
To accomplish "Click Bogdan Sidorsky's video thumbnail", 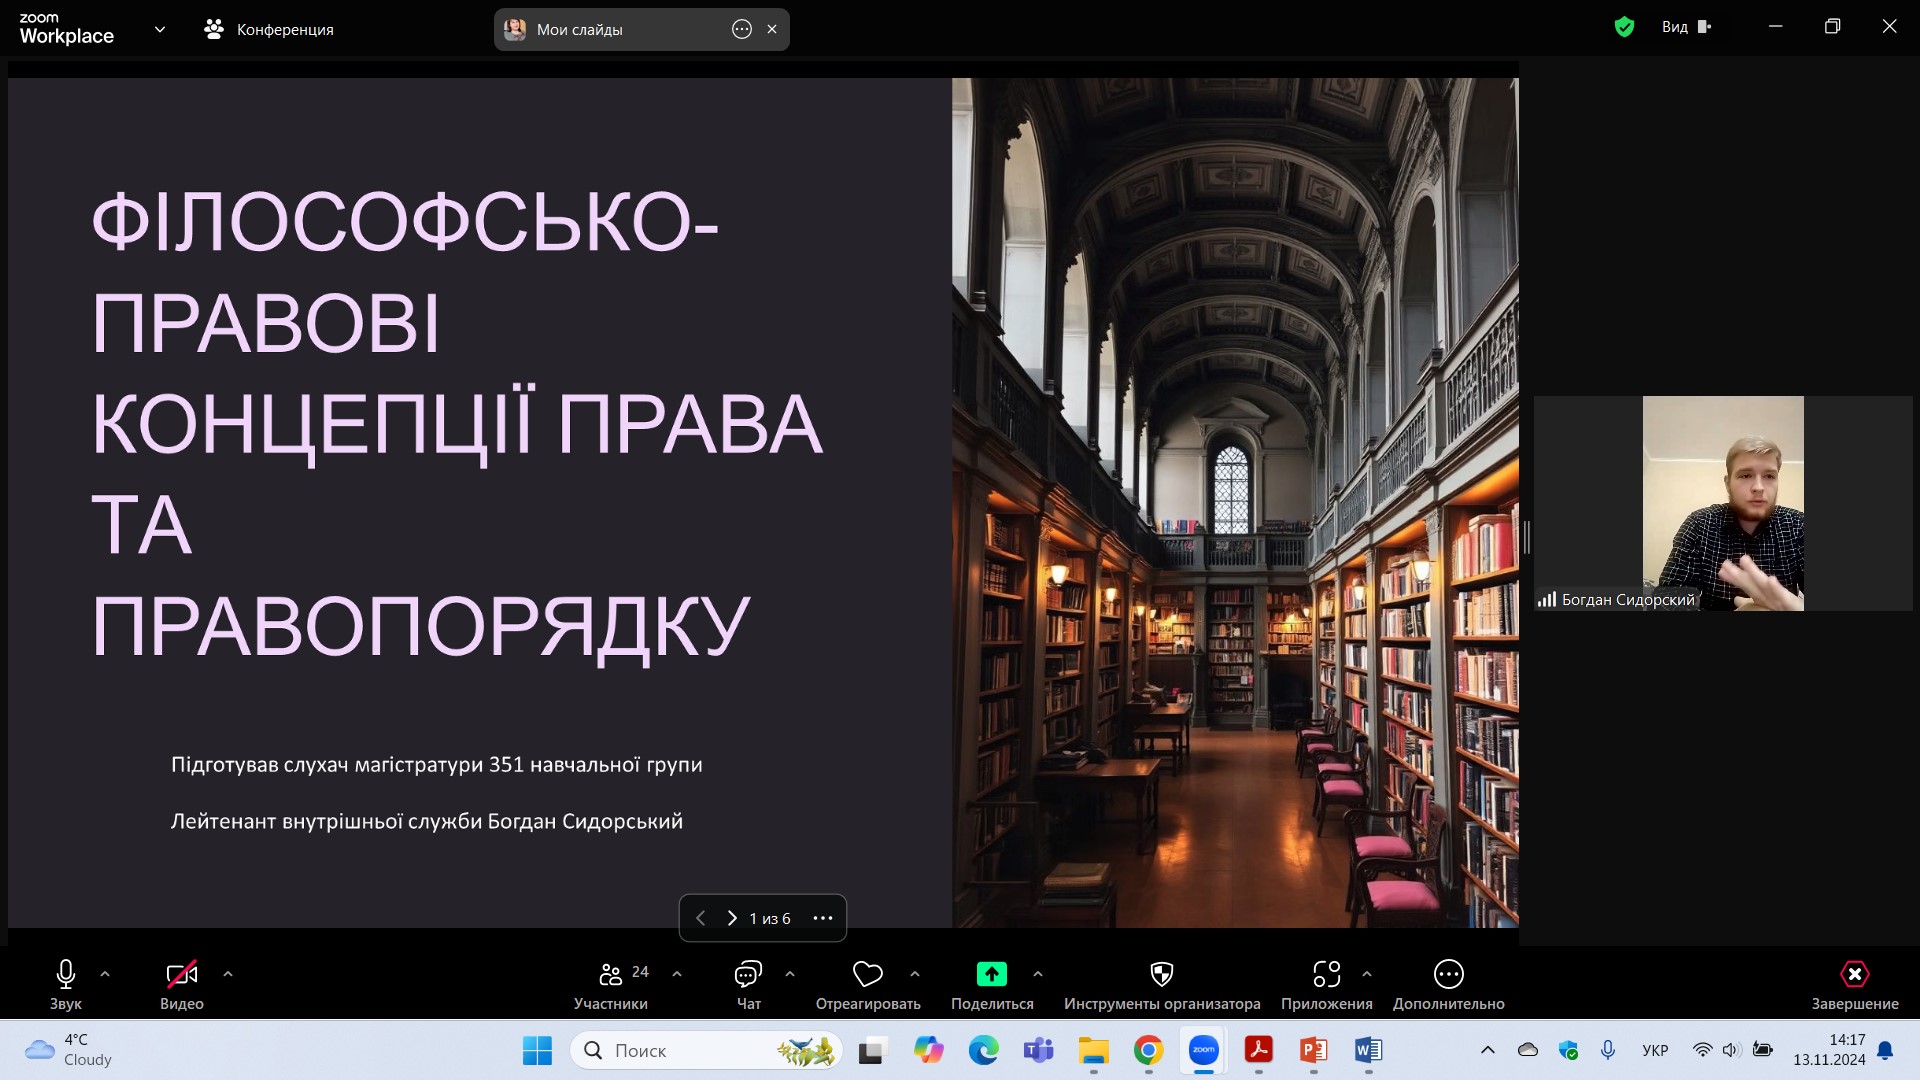I will pos(1722,503).
